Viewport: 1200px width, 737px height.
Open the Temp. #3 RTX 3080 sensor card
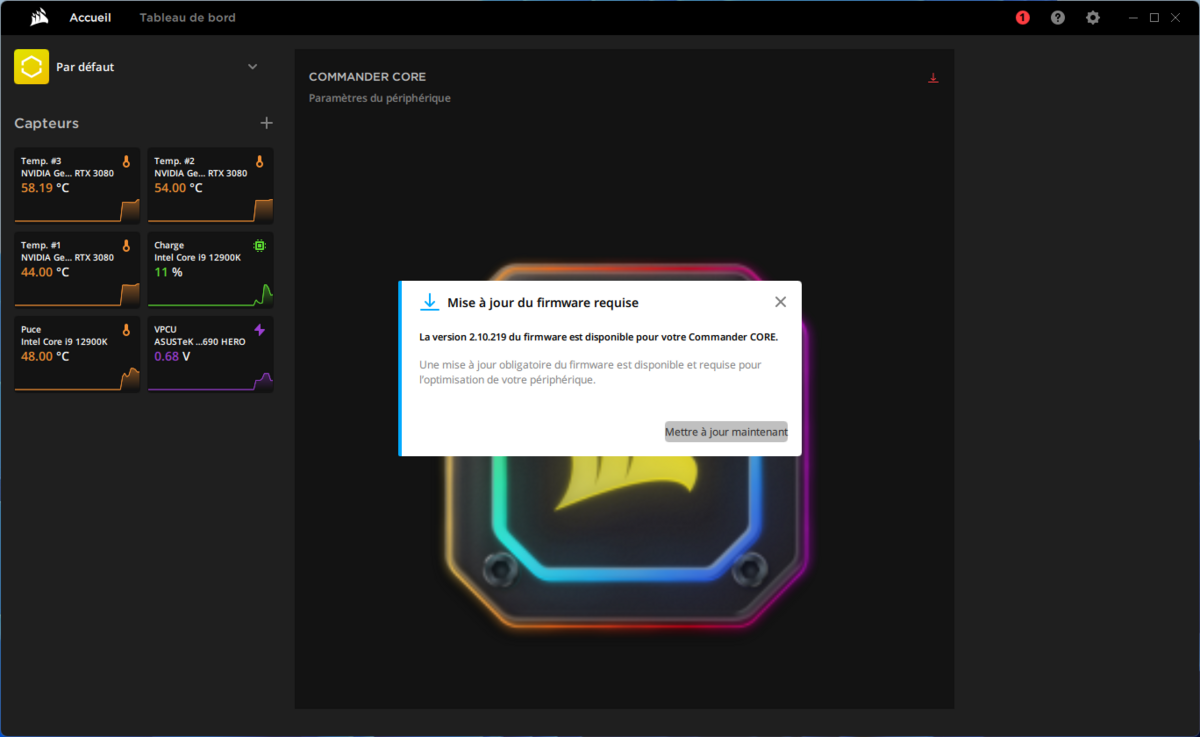click(x=77, y=186)
